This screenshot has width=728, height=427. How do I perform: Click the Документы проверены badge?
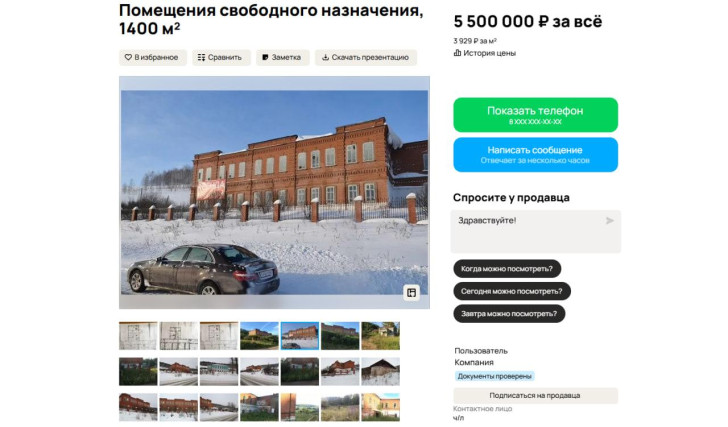[494, 376]
